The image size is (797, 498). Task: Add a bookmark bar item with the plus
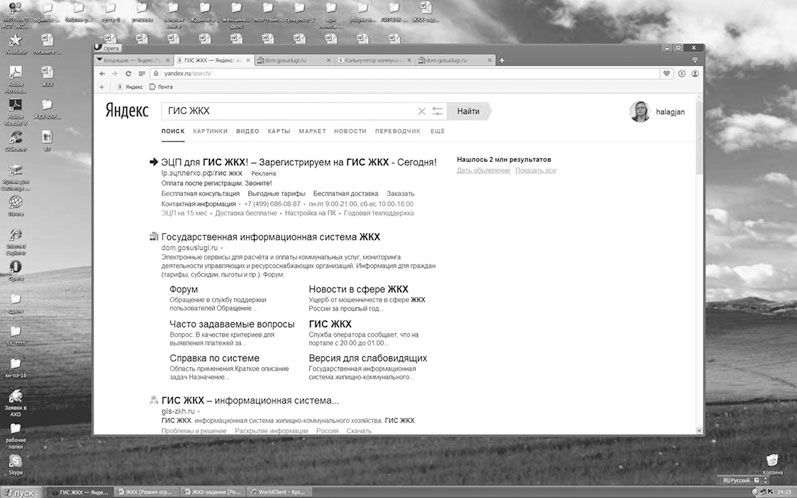tap(102, 87)
